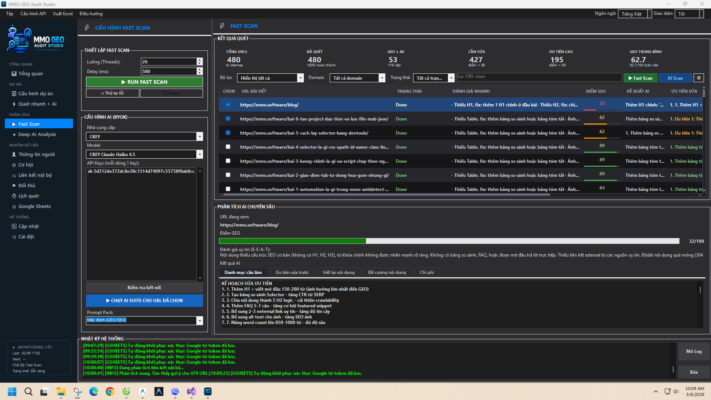The height and width of the screenshot is (400, 711).
Task: Click the Cập nhật update icon
Action: 14,226
